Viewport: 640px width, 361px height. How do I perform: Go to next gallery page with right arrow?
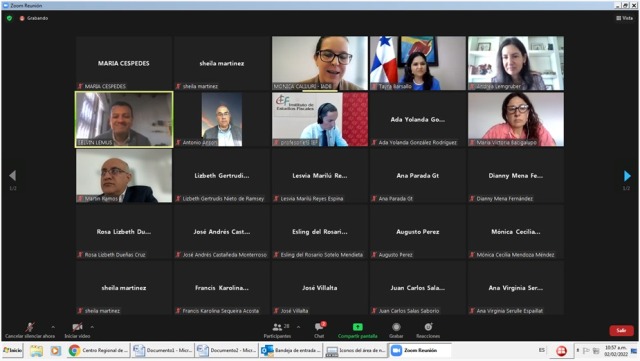tap(627, 176)
